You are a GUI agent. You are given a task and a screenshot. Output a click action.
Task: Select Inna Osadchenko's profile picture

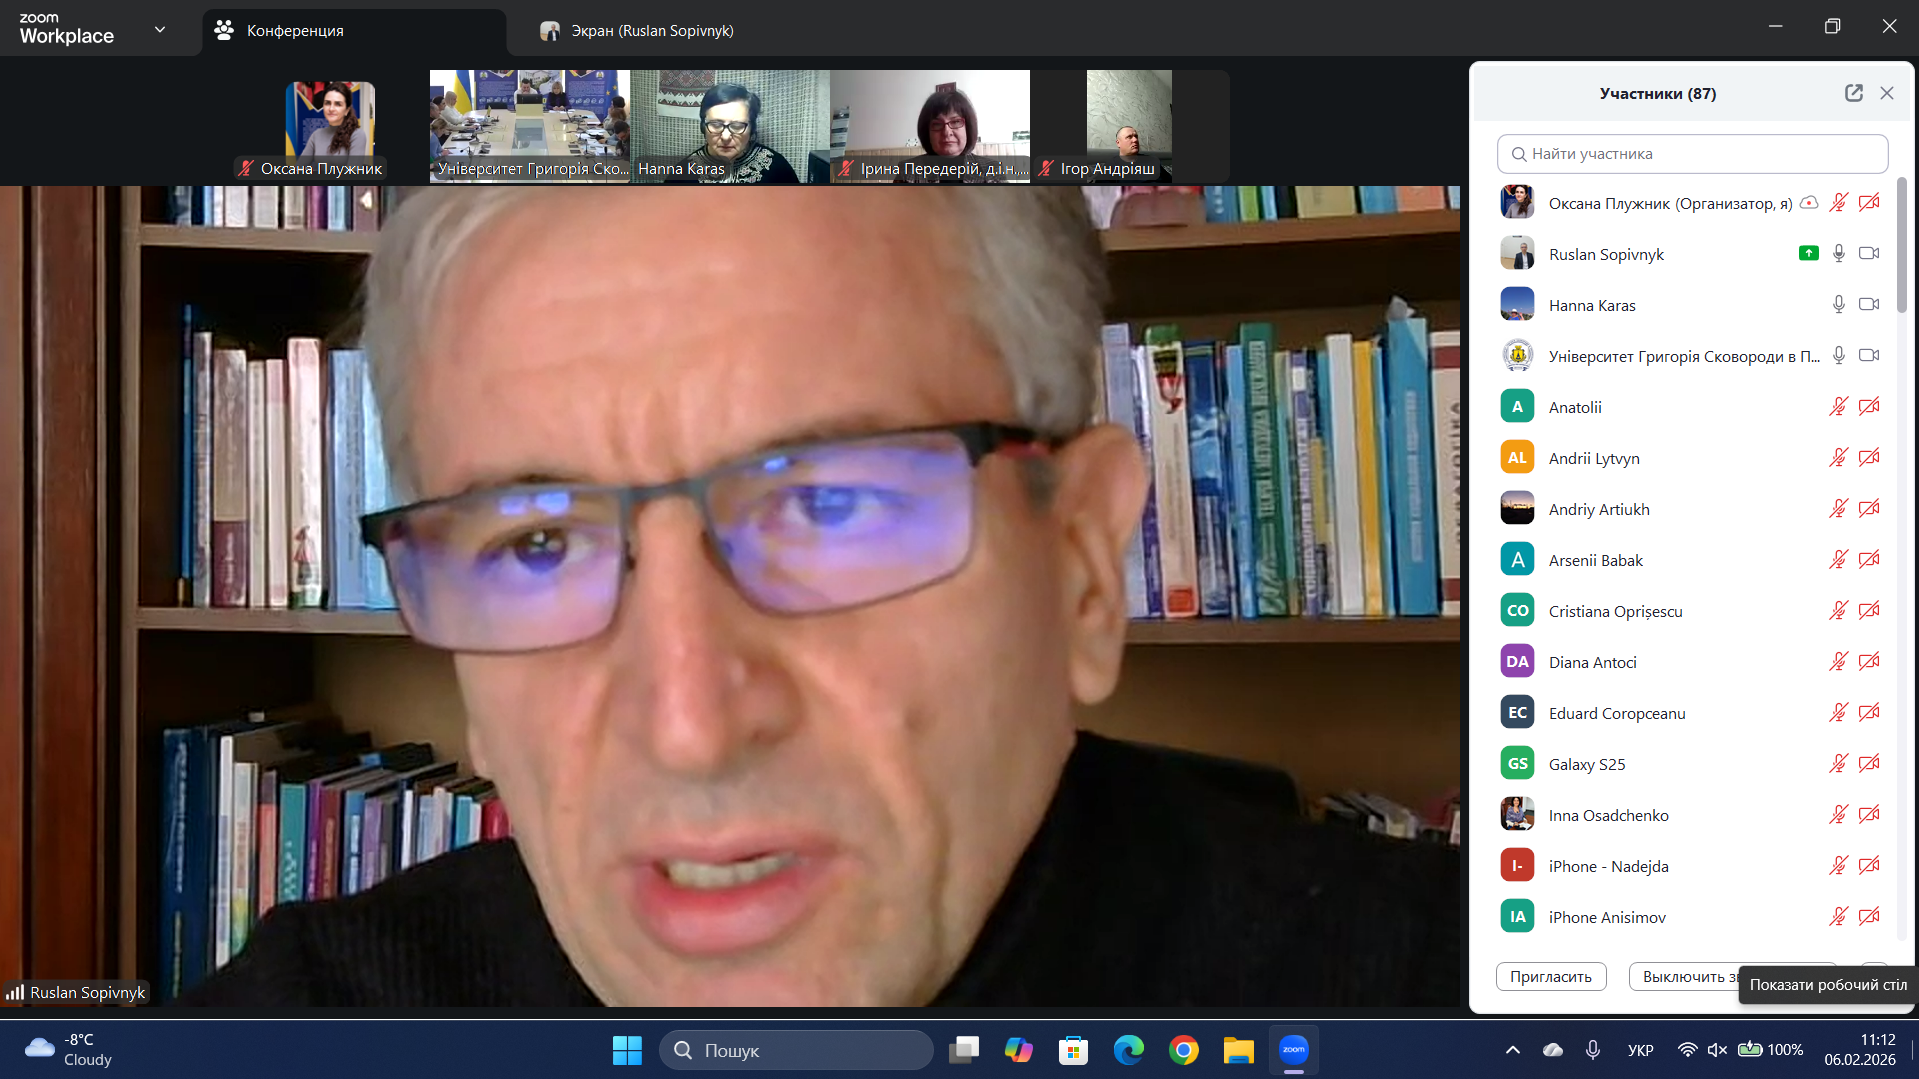click(1517, 815)
